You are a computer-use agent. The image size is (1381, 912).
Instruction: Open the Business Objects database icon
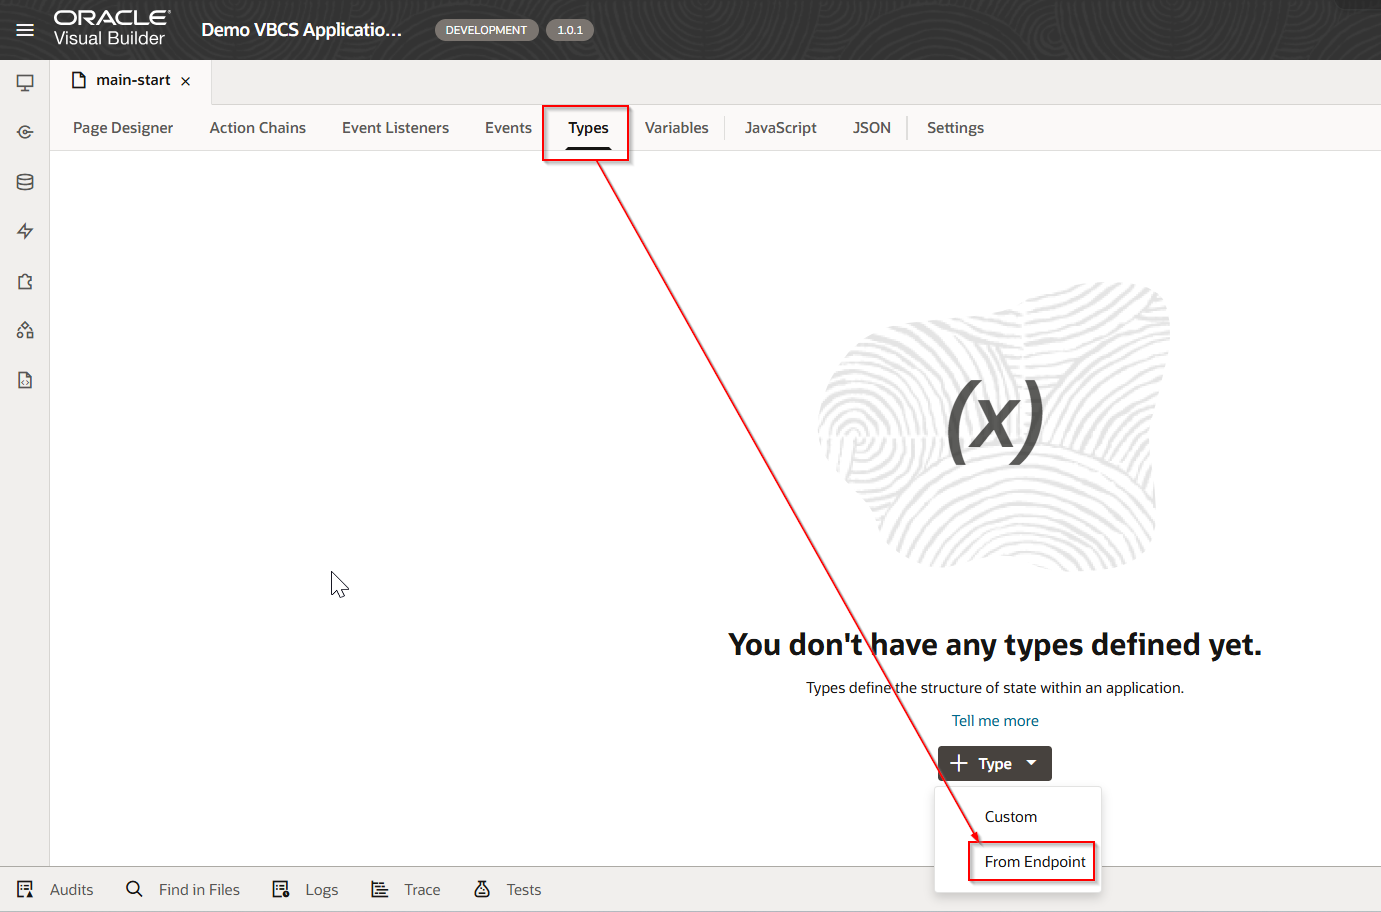(x=25, y=182)
